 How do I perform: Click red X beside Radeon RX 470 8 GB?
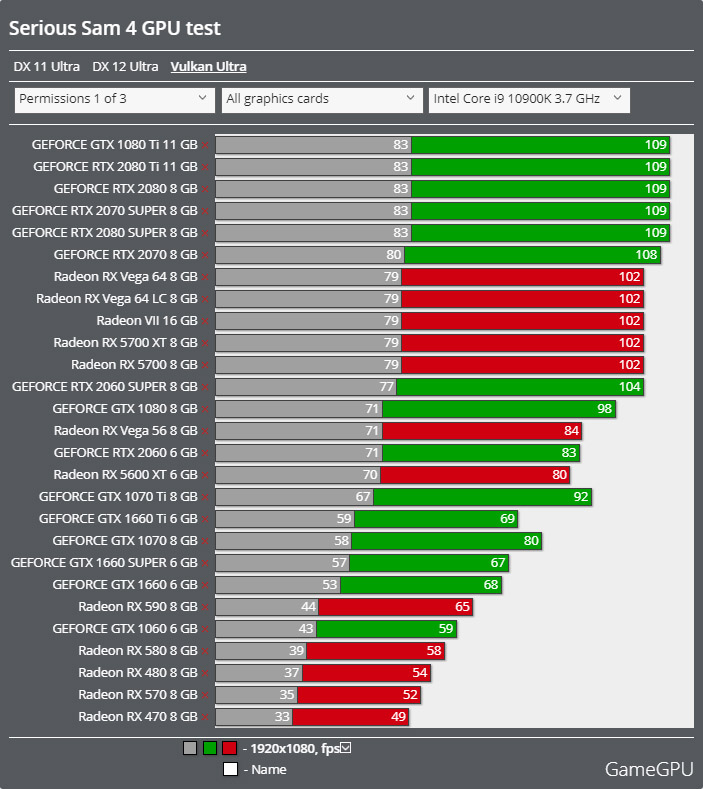(205, 717)
